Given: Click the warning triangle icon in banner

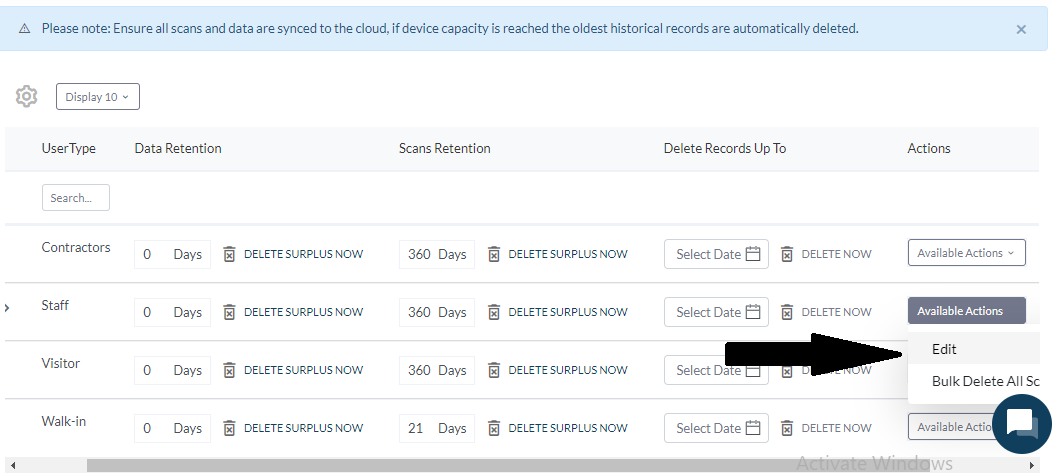Looking at the screenshot, I should click(x=25, y=29).
